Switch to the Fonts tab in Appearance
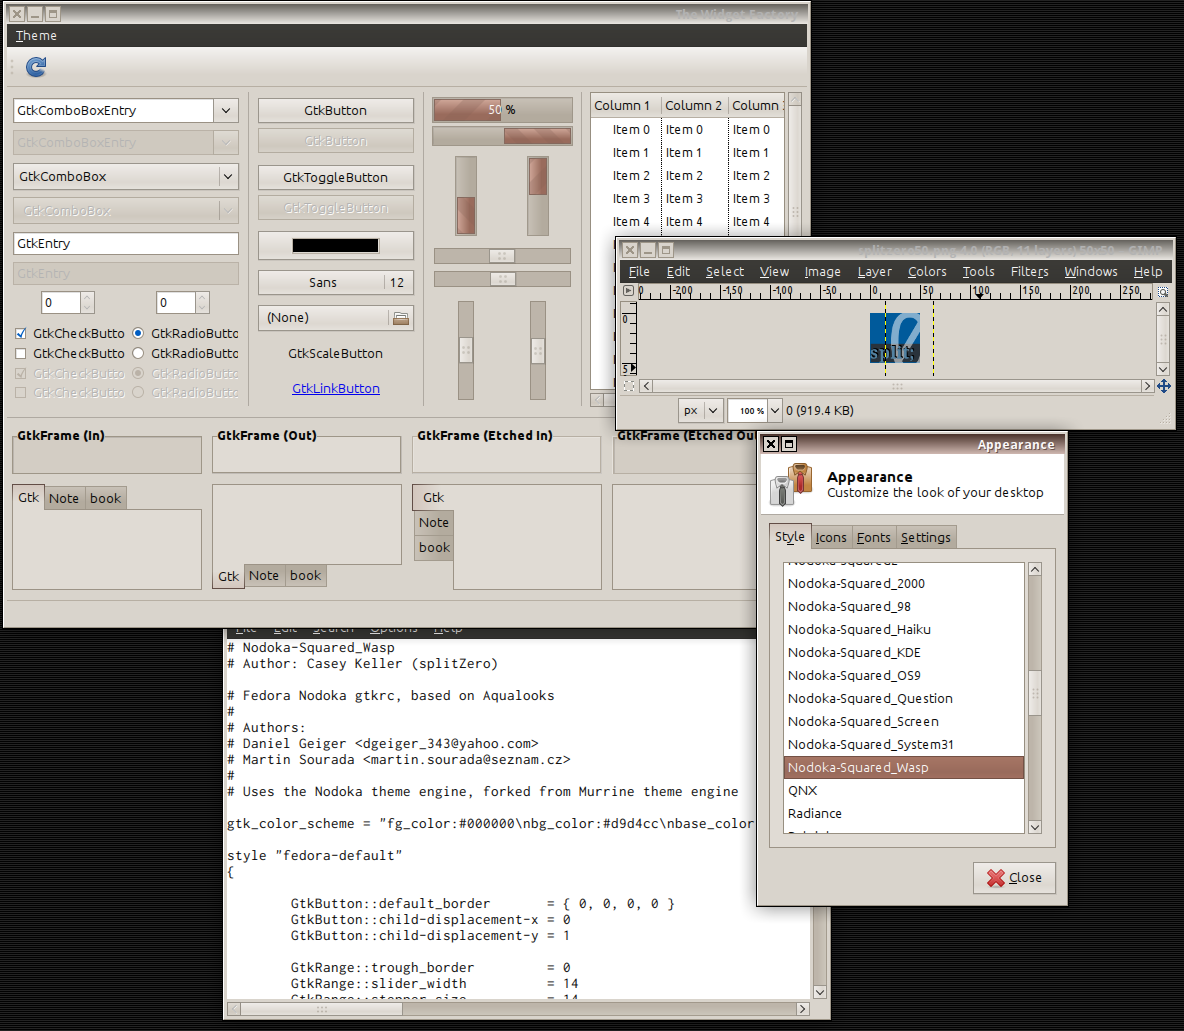Image resolution: width=1184 pixels, height=1031 pixels. pyautogui.click(x=873, y=538)
